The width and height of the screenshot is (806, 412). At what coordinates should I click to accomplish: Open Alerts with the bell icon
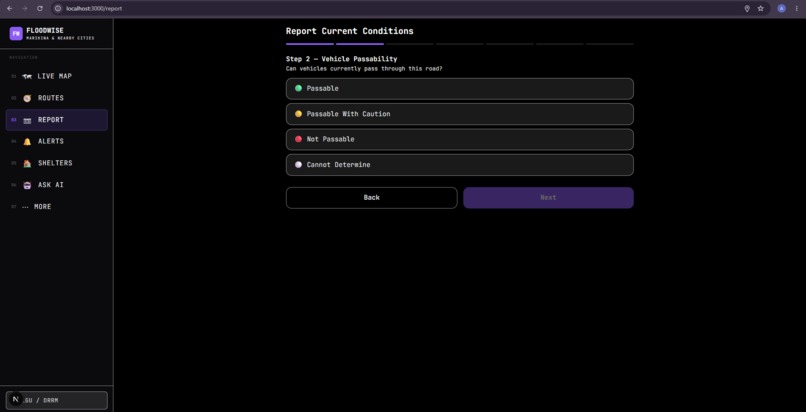57,141
